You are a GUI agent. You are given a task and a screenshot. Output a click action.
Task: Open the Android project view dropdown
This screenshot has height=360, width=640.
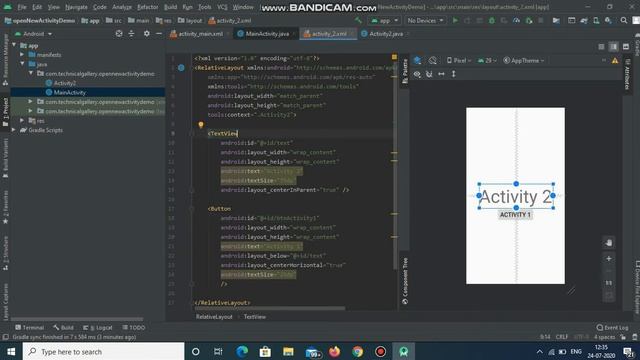(x=33, y=34)
